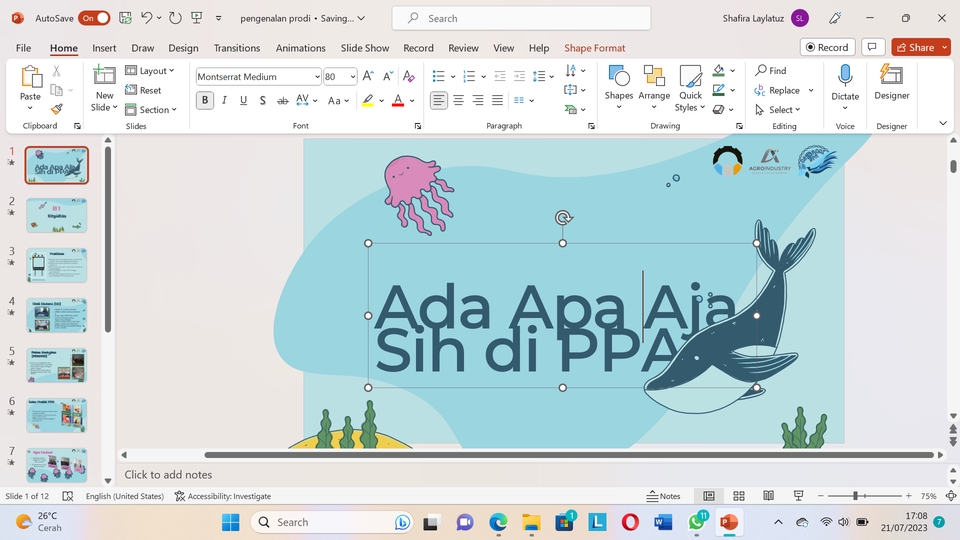Open the Shape Format tab
The height and width of the screenshot is (540, 960).
pos(594,48)
